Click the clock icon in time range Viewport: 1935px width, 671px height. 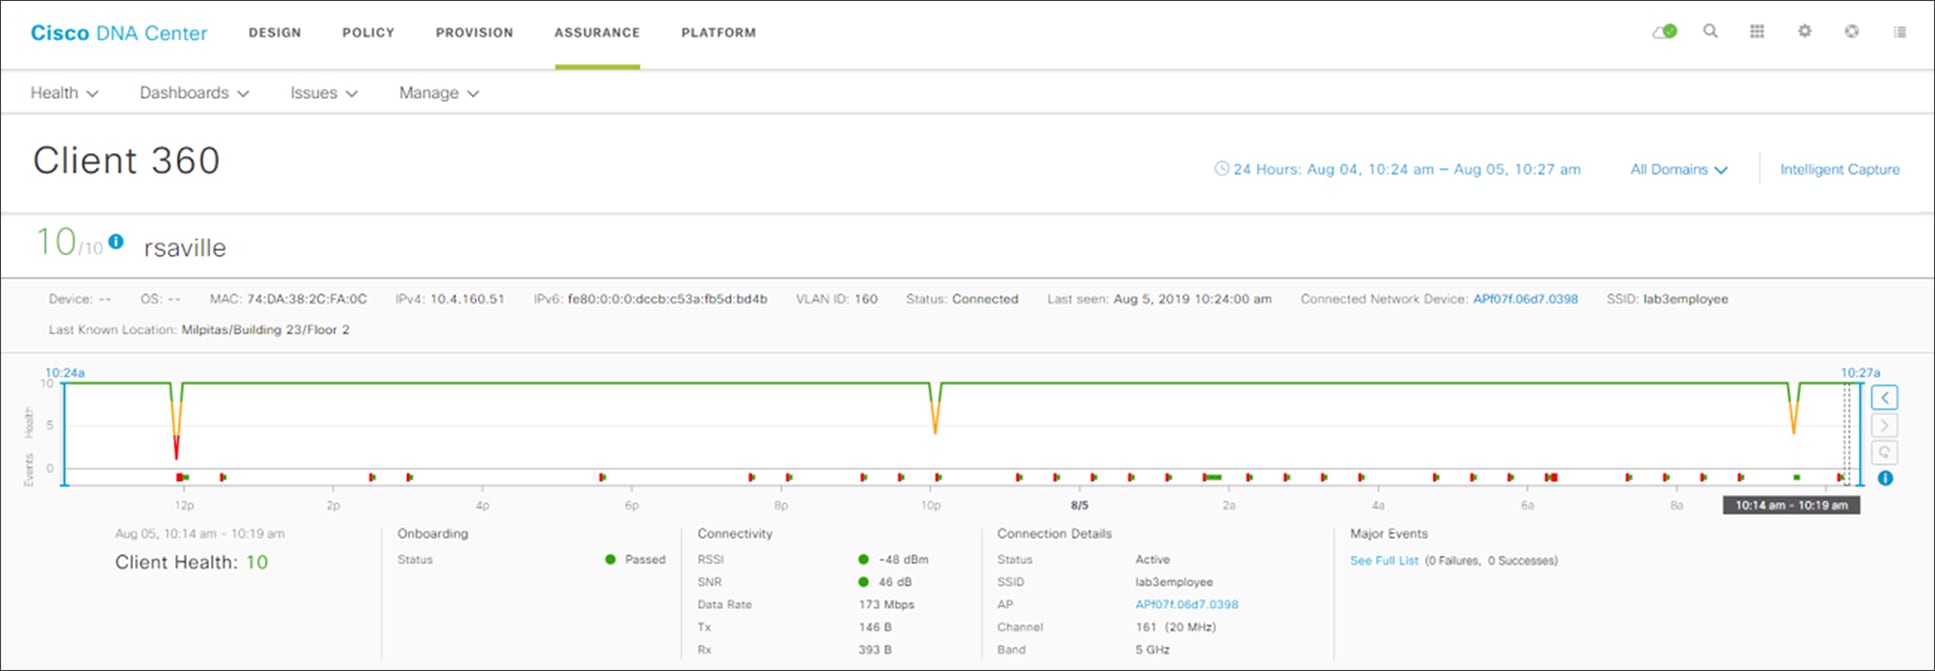click(1221, 169)
